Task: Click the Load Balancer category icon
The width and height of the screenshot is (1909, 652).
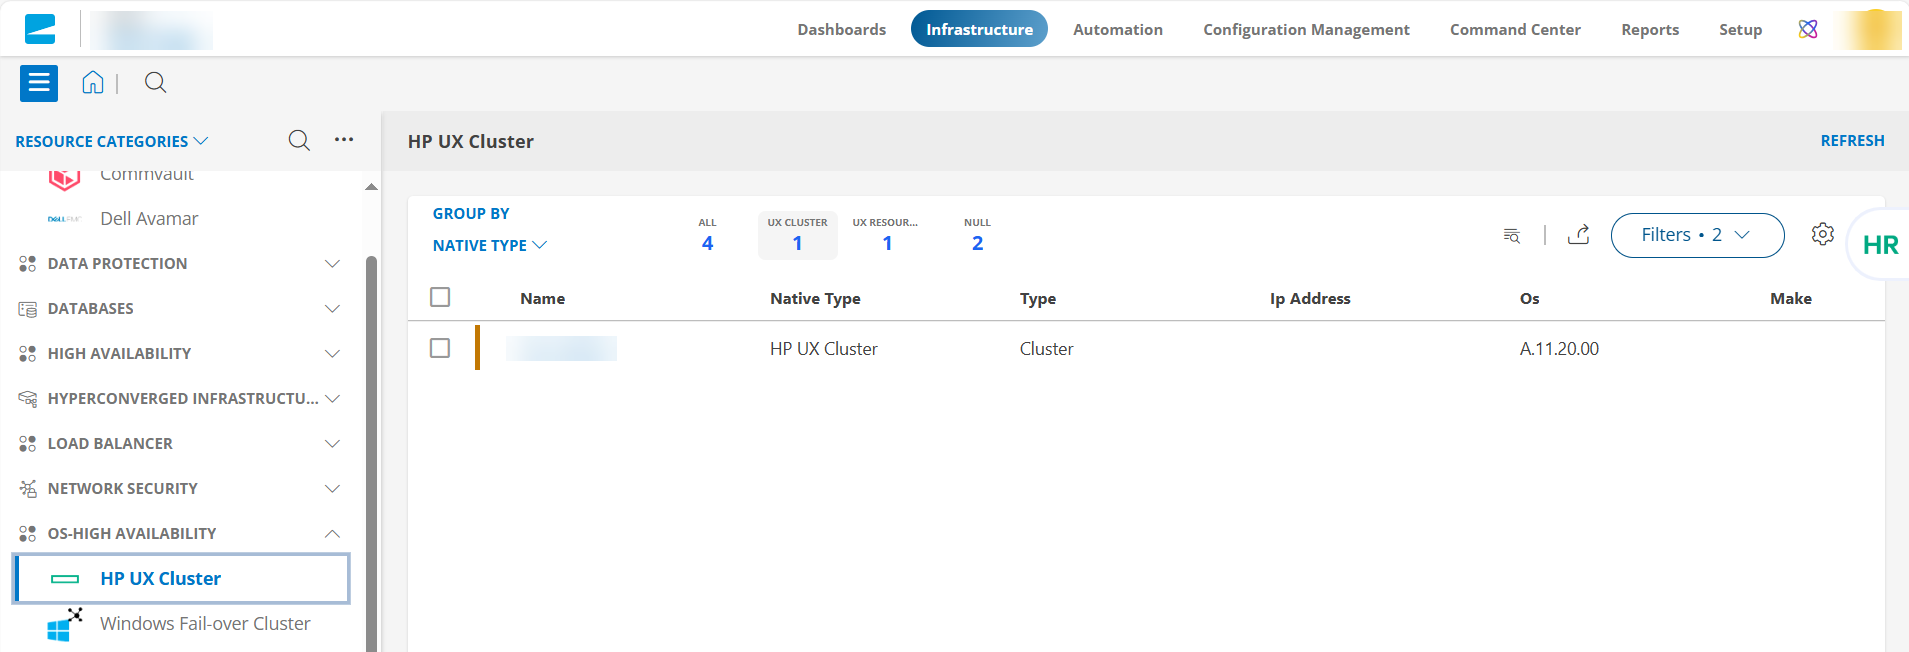Action: click(x=28, y=444)
